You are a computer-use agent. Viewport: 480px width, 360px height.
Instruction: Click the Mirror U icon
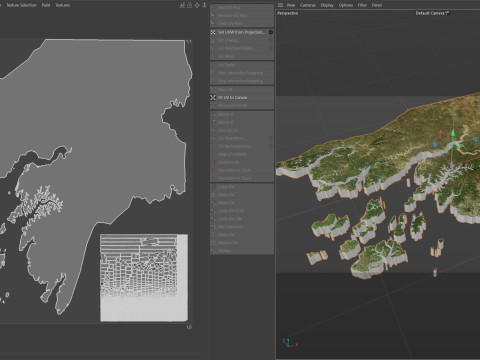213,114
